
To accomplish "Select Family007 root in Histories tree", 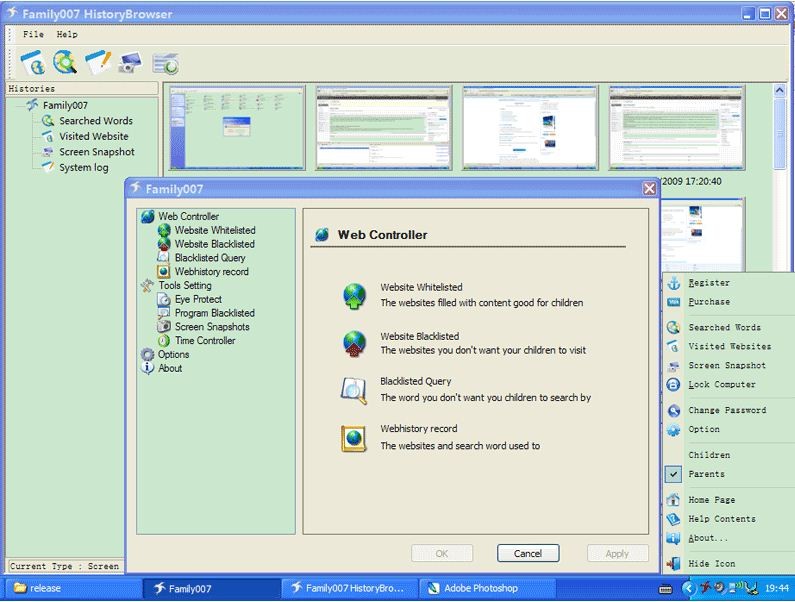I will (x=65, y=105).
